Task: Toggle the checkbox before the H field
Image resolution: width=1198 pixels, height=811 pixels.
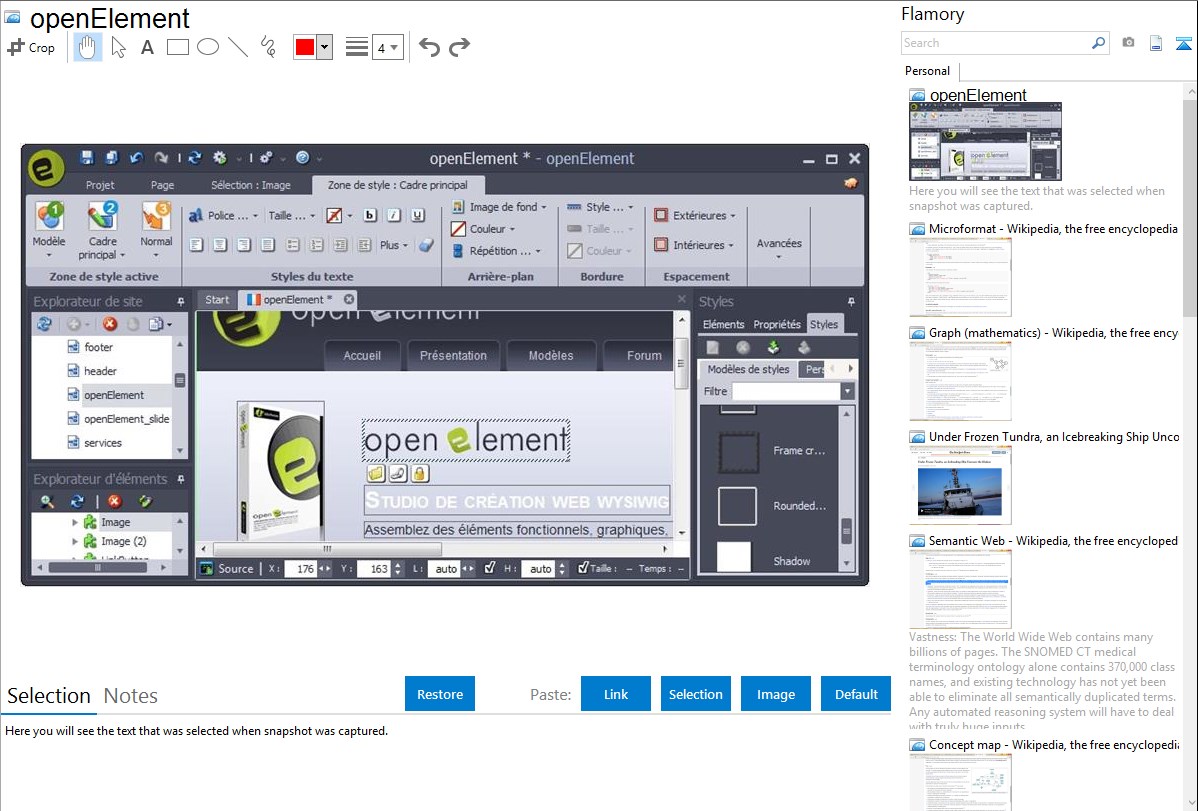Action: (x=490, y=568)
